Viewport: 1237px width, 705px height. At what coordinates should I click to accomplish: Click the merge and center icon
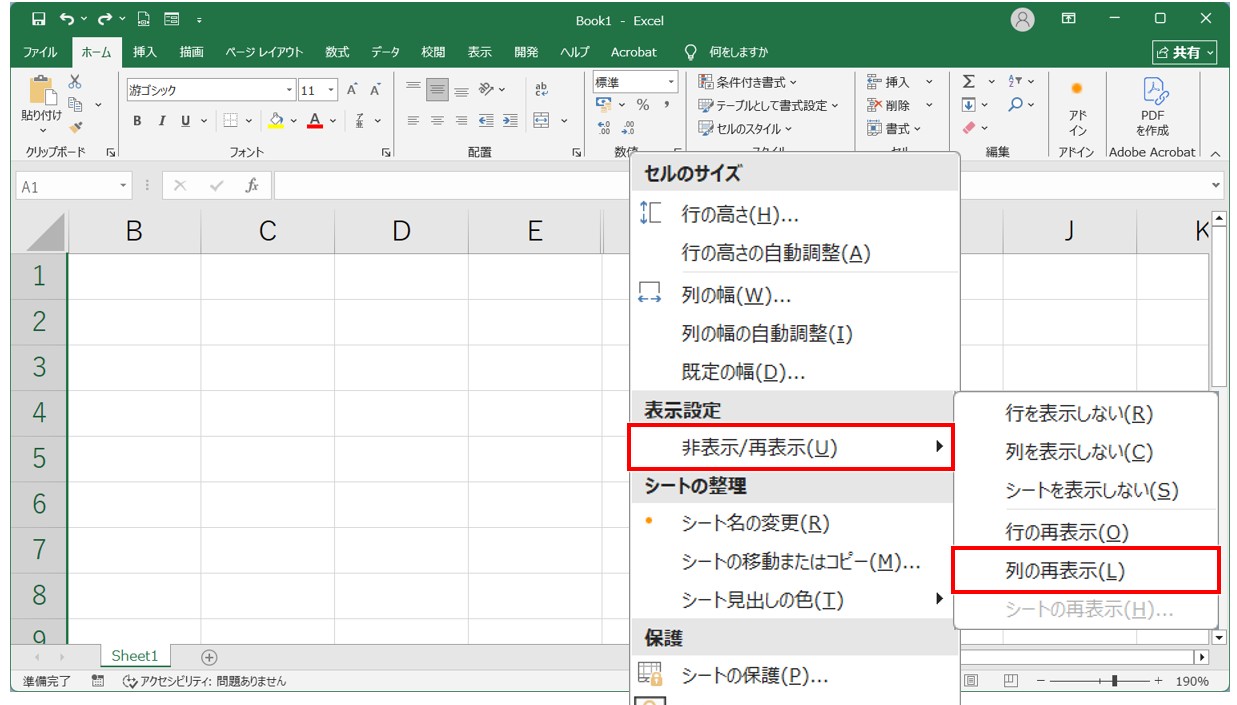click(541, 121)
